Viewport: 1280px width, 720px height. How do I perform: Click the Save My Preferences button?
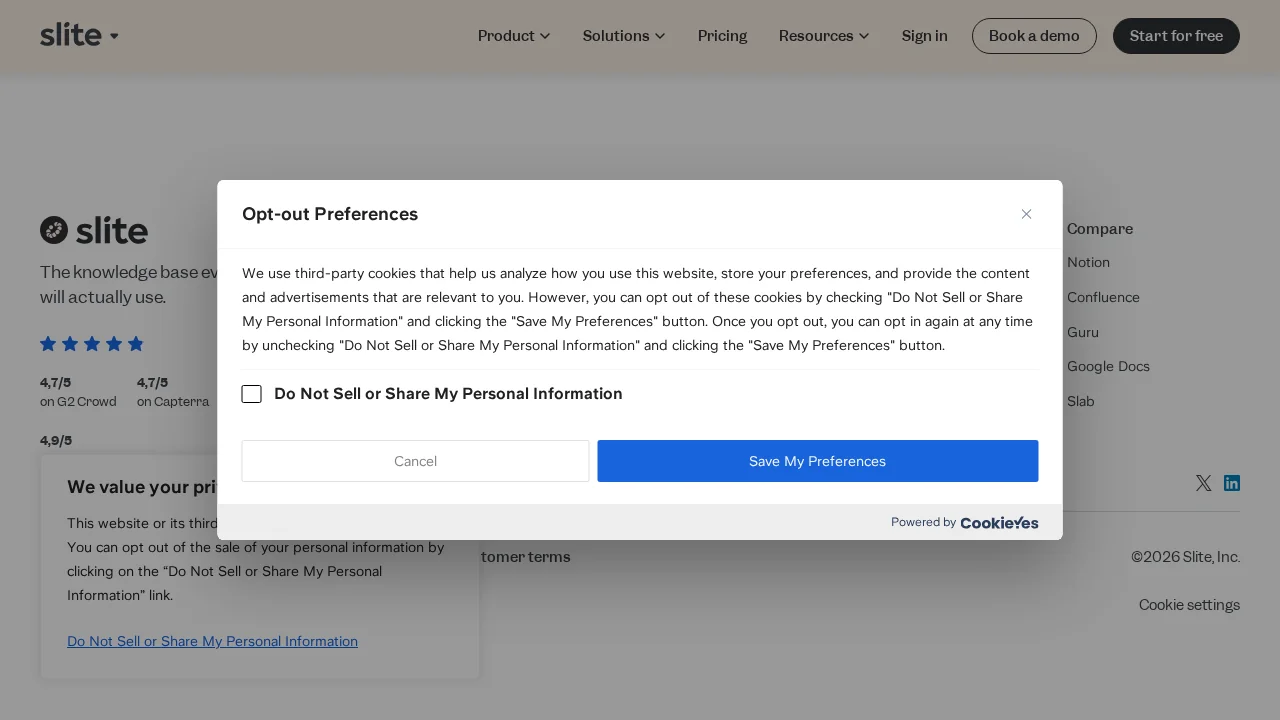[817, 461]
